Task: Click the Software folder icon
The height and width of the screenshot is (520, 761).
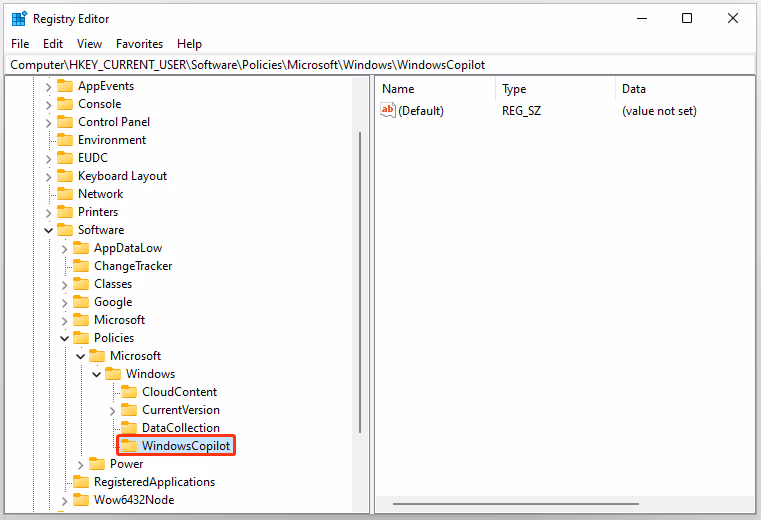Action: 65,230
